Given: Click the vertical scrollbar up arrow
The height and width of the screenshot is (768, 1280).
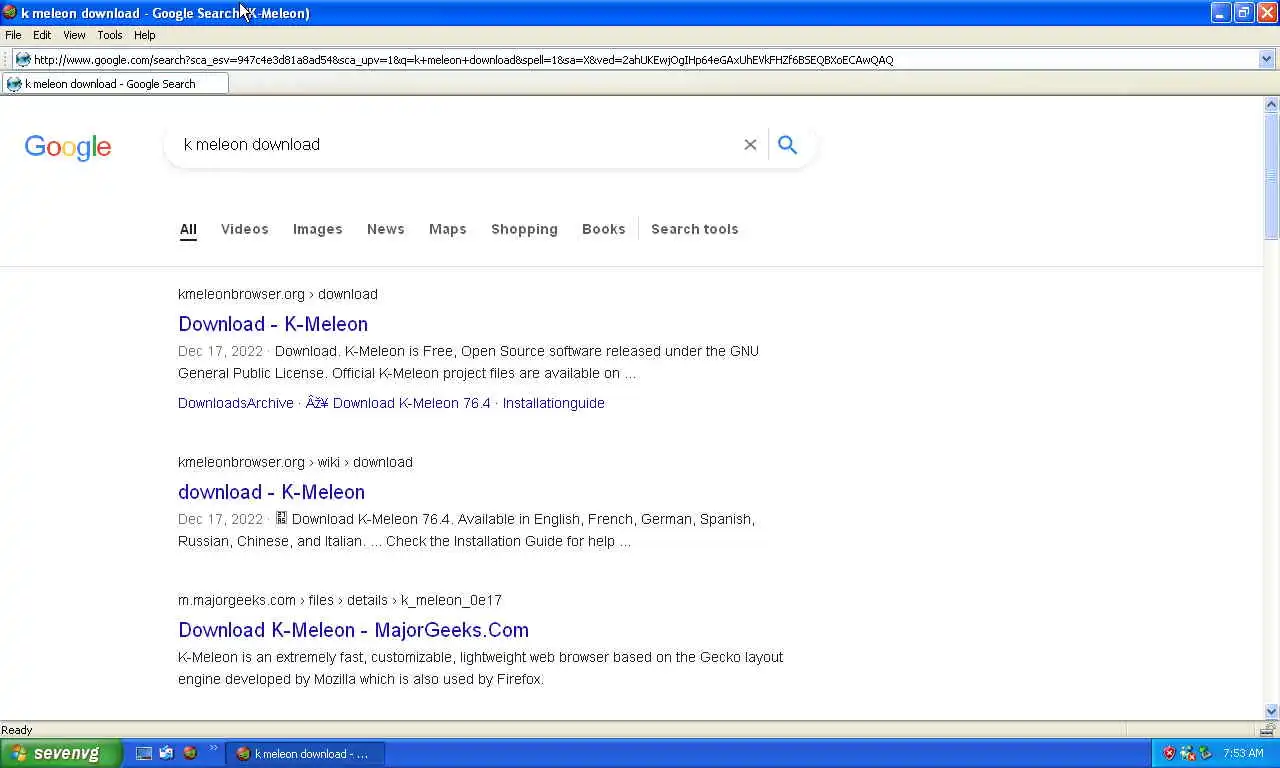Looking at the screenshot, I should (x=1272, y=104).
